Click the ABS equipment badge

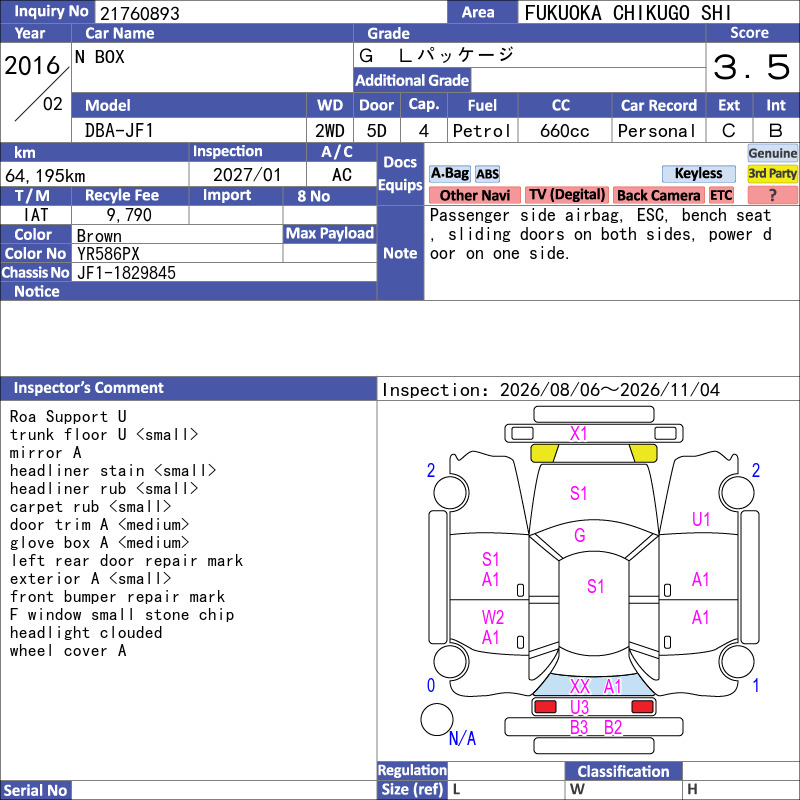487,174
